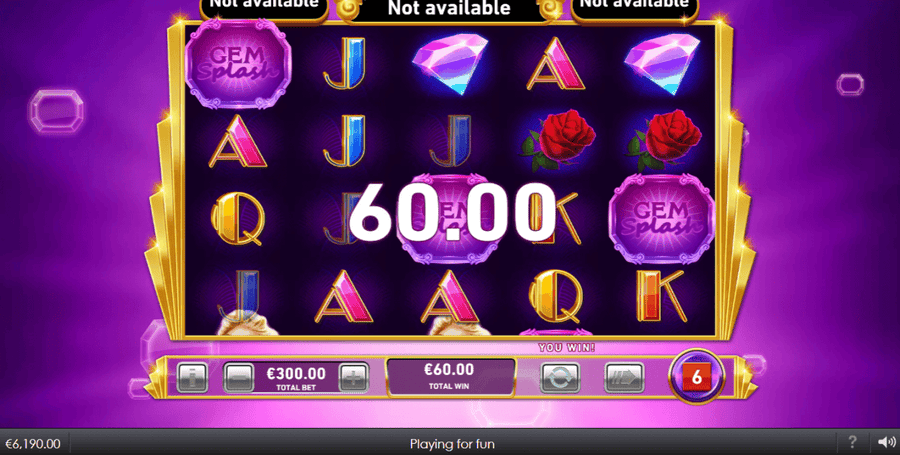Select the red rose on fourth reel
Image resolution: width=900 pixels, height=455 pixels.
557,141
